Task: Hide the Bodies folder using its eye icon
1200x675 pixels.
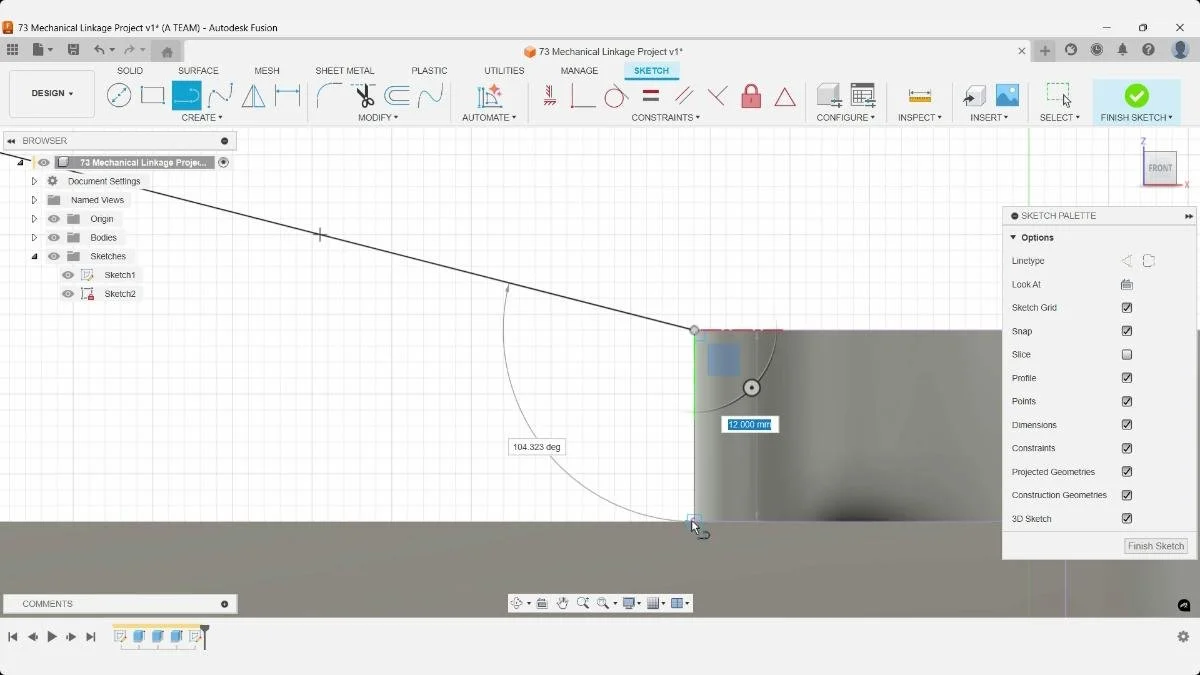Action: pyautogui.click(x=54, y=238)
